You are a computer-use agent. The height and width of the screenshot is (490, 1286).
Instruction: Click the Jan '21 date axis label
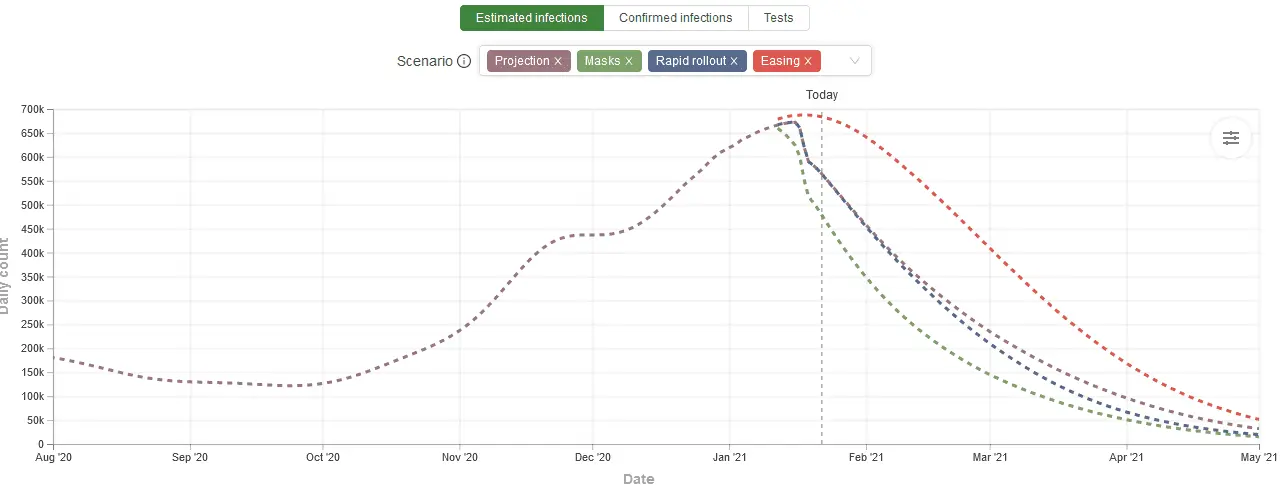click(x=729, y=458)
